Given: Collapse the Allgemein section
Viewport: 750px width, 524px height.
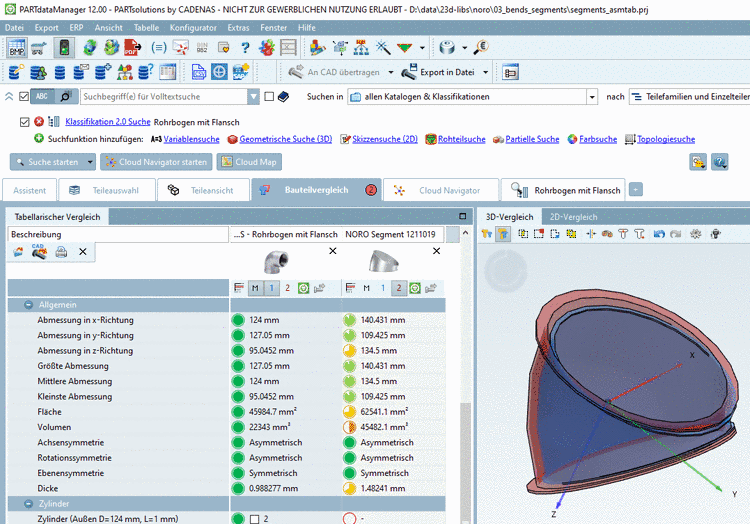Looking at the screenshot, I should pos(28,305).
